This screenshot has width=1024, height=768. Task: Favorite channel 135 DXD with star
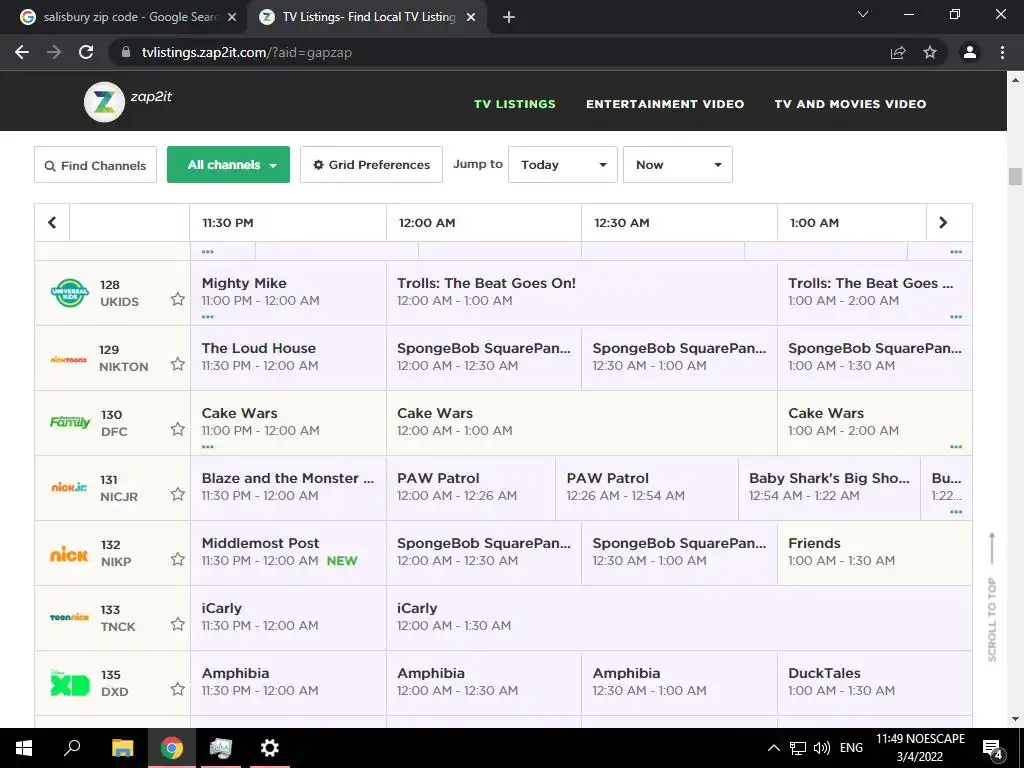pyautogui.click(x=178, y=689)
